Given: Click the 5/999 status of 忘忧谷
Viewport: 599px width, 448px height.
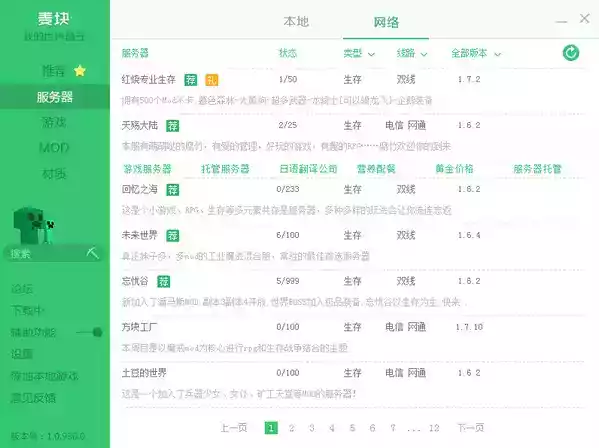Looking at the screenshot, I should pyautogui.click(x=288, y=281).
